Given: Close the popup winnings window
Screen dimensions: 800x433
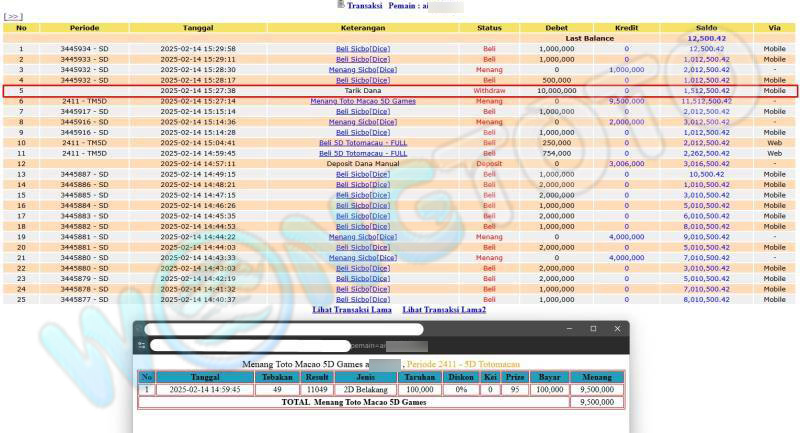Looking at the screenshot, I should pyautogui.click(x=615, y=329).
